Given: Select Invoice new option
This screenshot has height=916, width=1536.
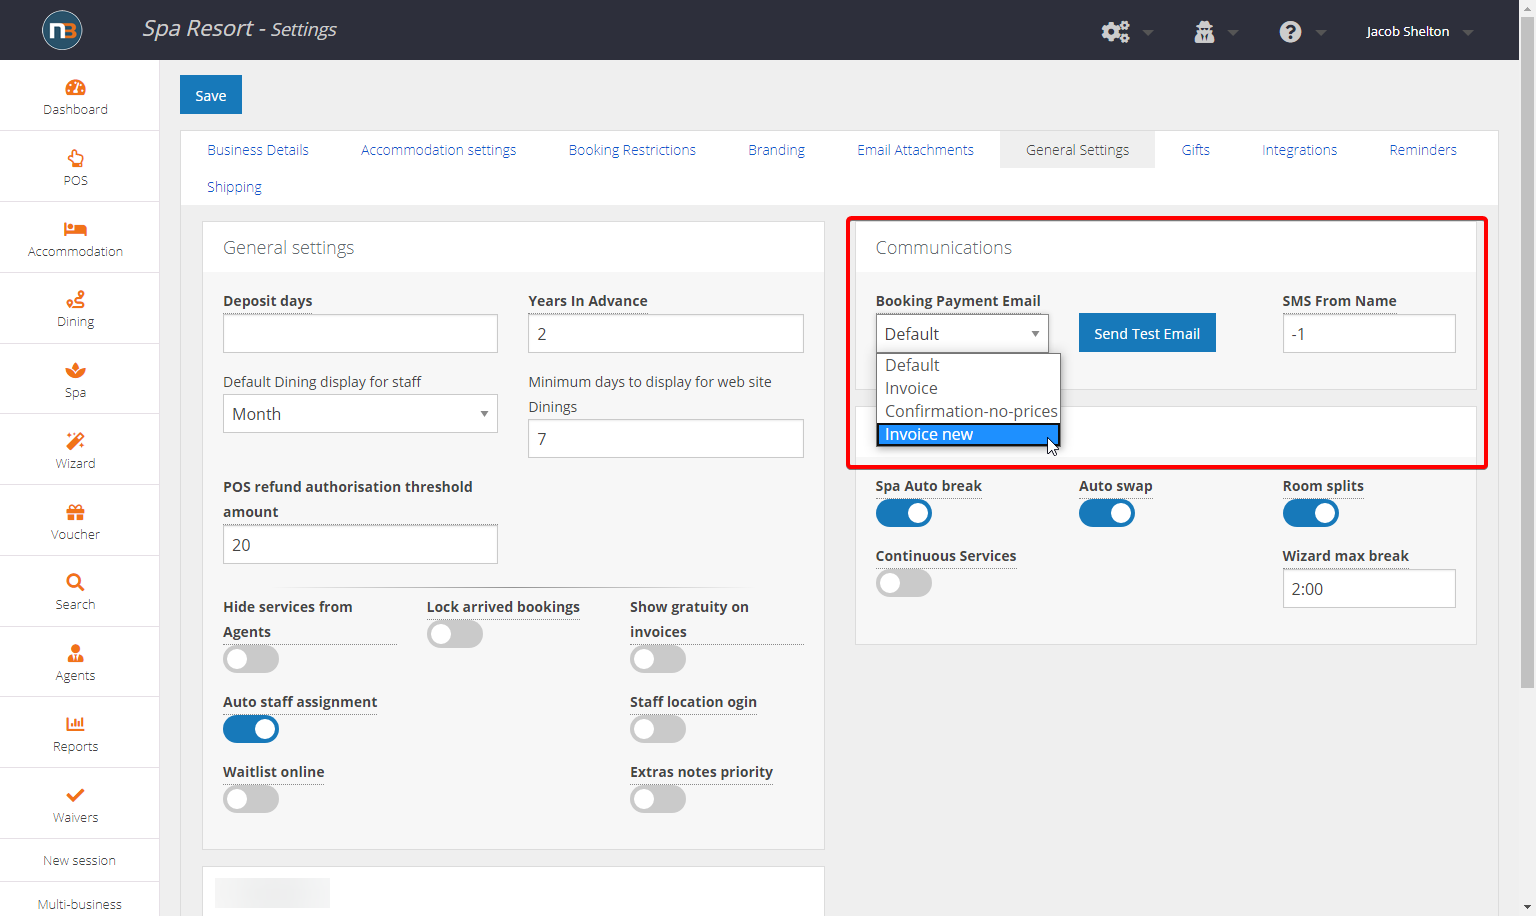Looking at the screenshot, I should (x=968, y=434).
